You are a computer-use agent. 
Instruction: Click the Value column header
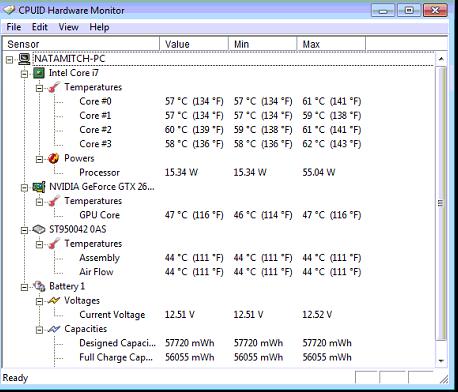click(x=194, y=44)
